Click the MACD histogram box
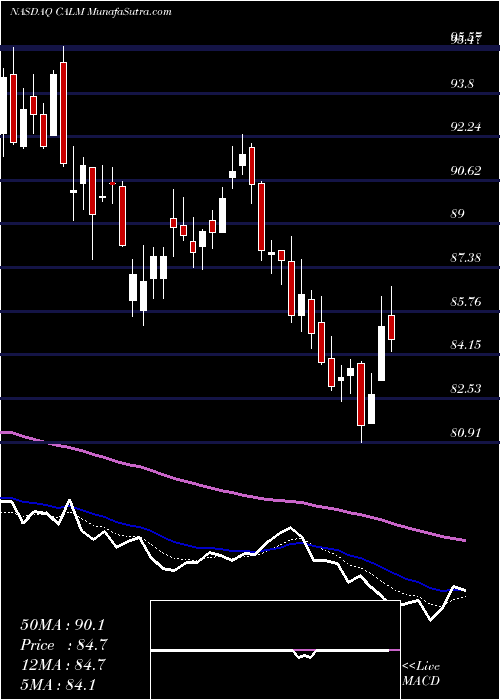This screenshot has width=500, height=700. click(275, 650)
